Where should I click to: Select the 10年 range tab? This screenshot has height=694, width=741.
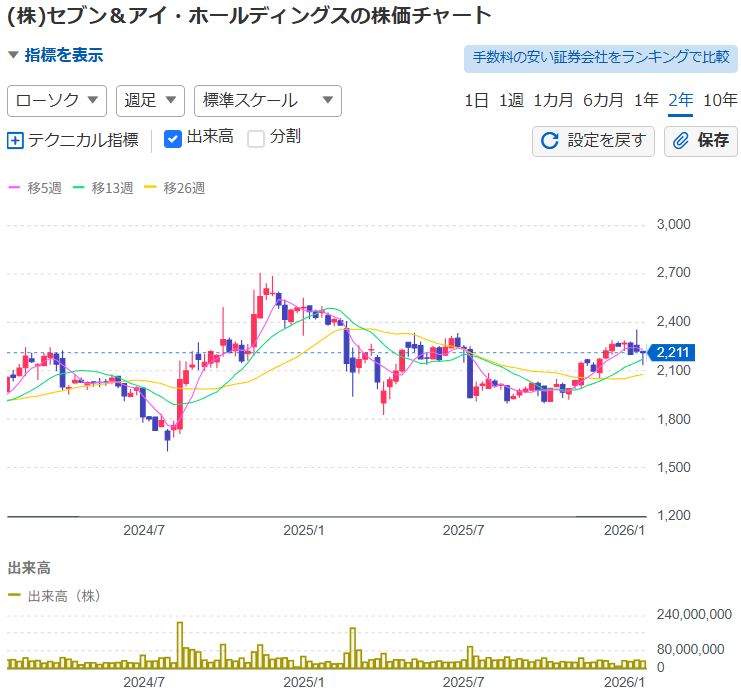tap(720, 100)
